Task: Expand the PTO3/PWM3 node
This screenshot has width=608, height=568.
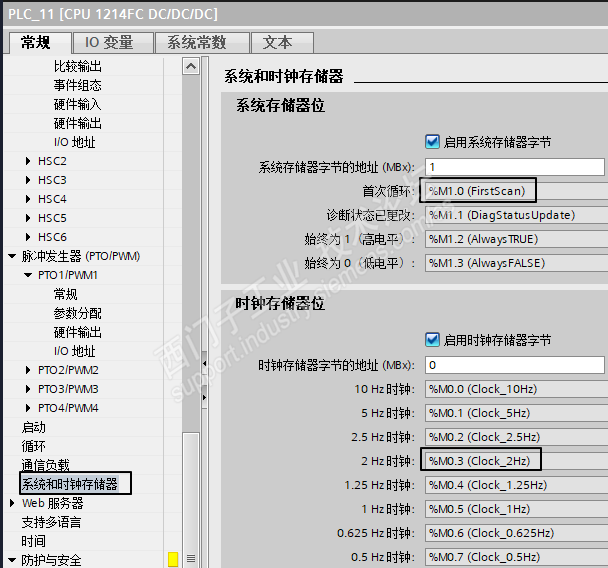Action: coord(28,389)
